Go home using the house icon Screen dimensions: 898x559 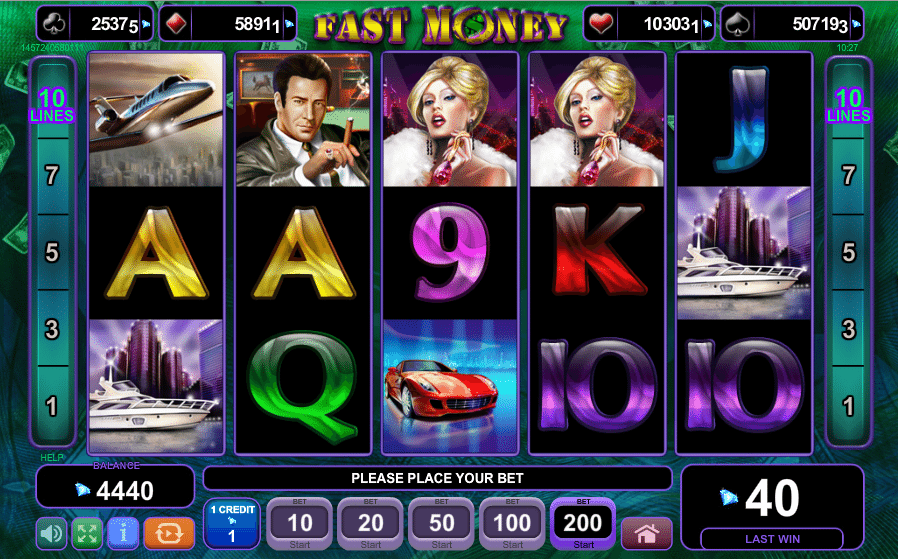pyautogui.click(x=647, y=534)
